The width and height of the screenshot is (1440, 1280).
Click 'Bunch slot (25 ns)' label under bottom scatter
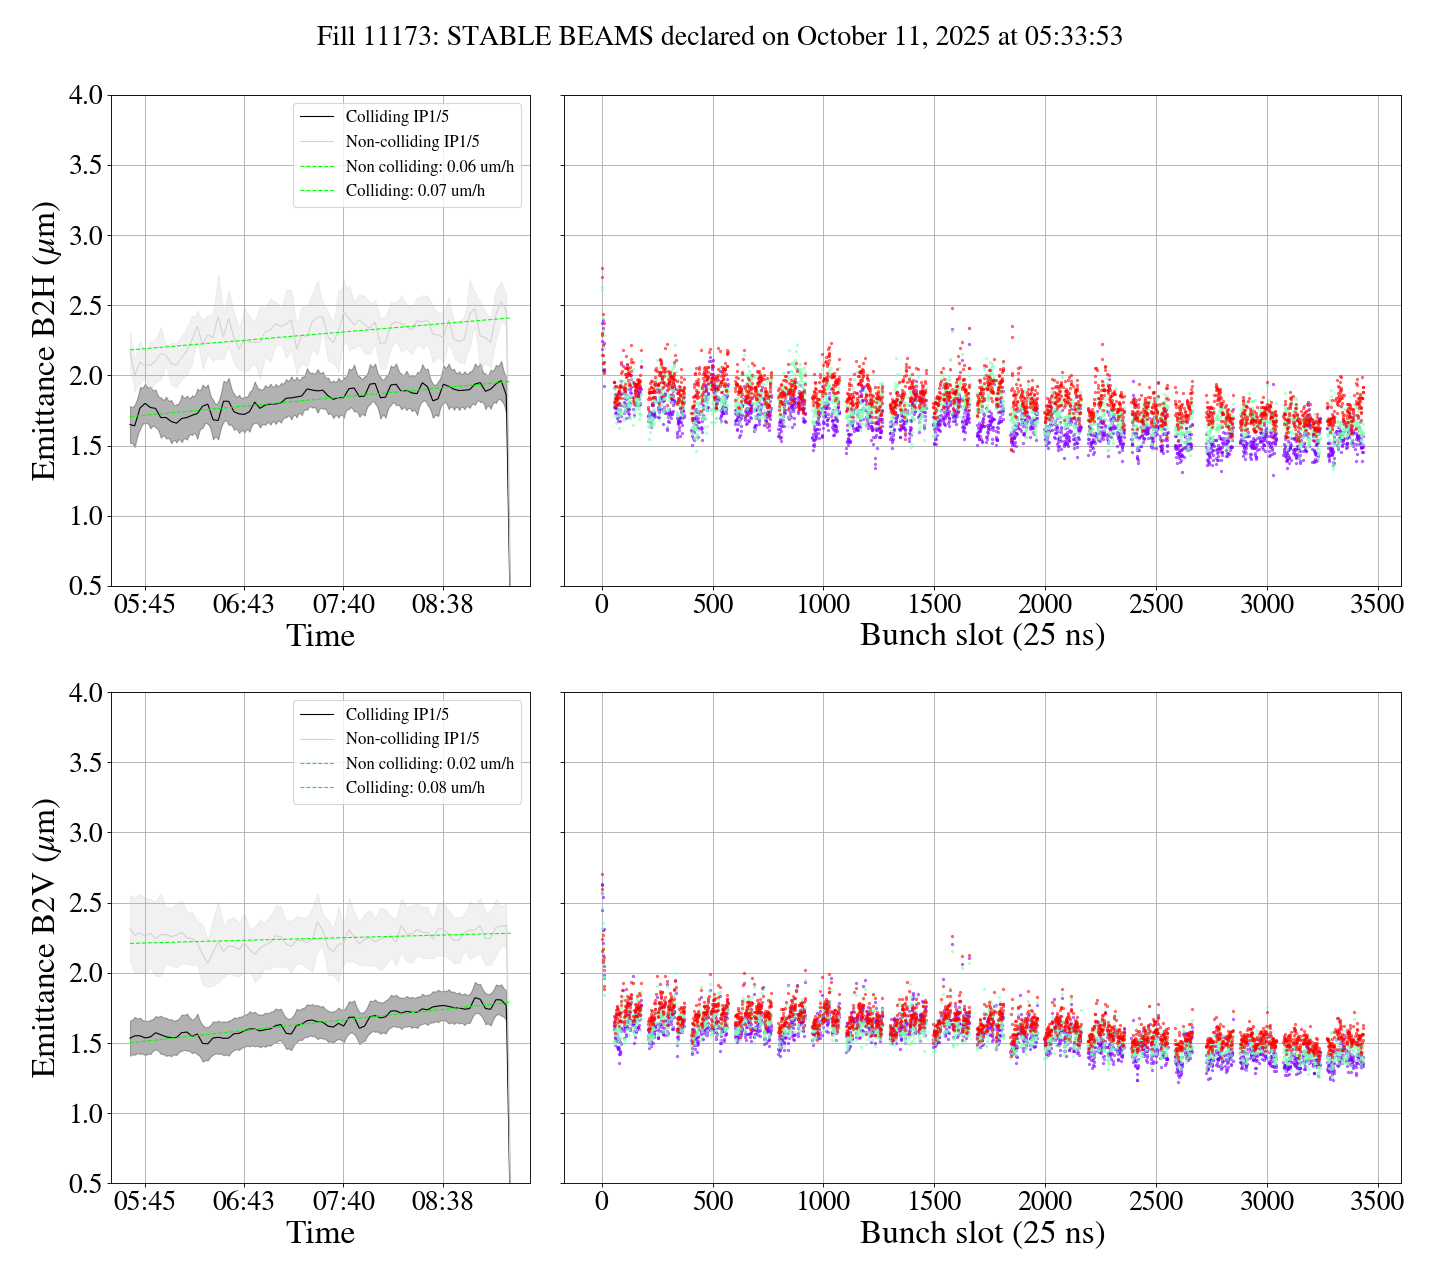tap(982, 1233)
